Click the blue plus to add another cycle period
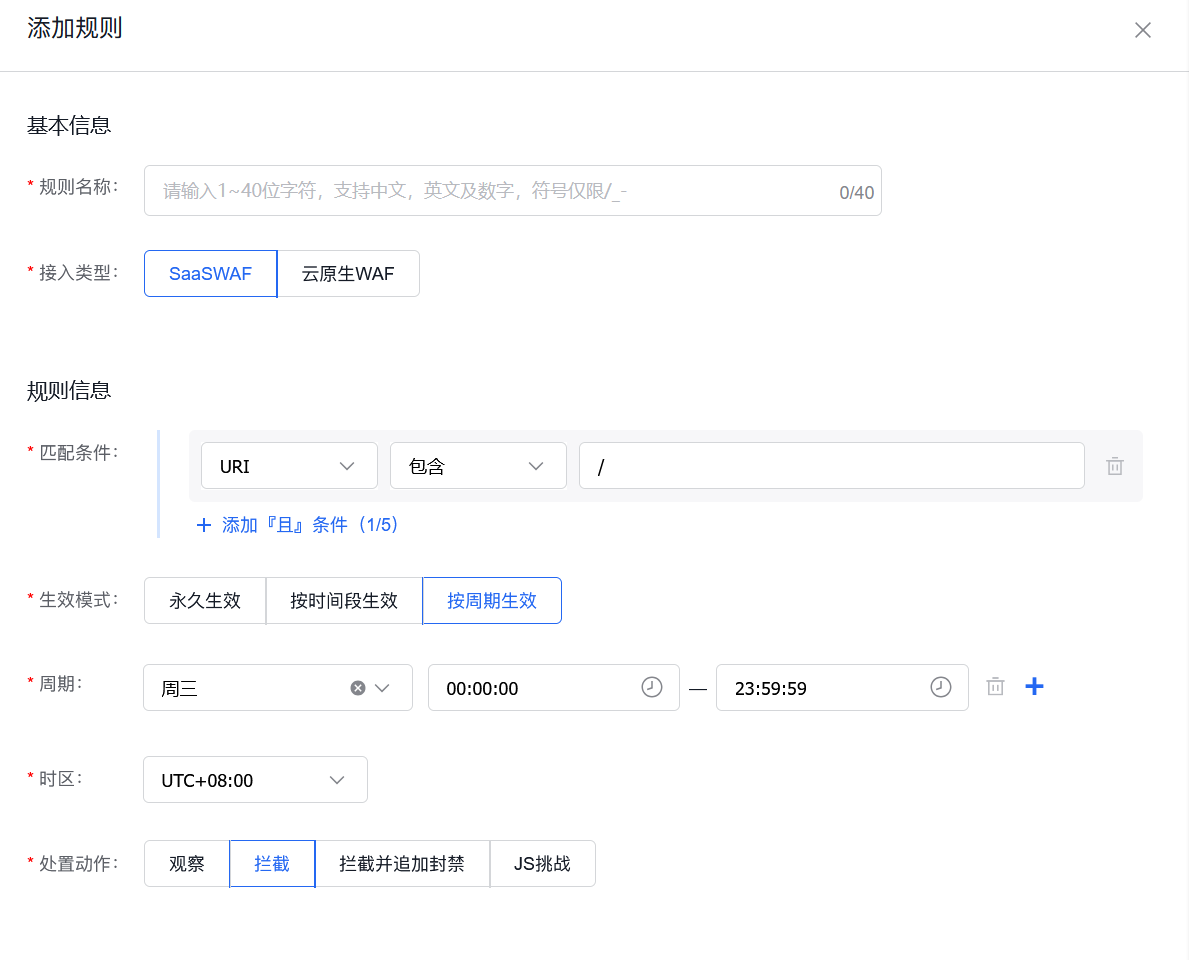This screenshot has width=1189, height=960. point(1034,686)
